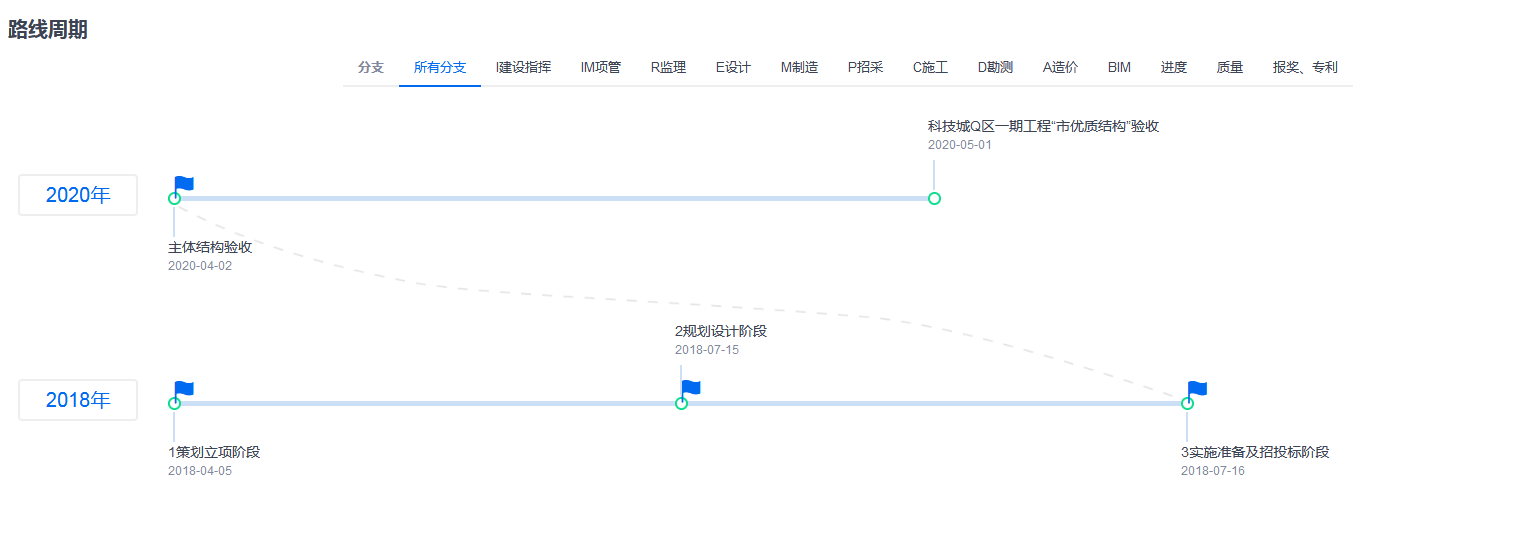
Task: Click the flag icon above 1策划立项阶段
Action: tap(184, 390)
